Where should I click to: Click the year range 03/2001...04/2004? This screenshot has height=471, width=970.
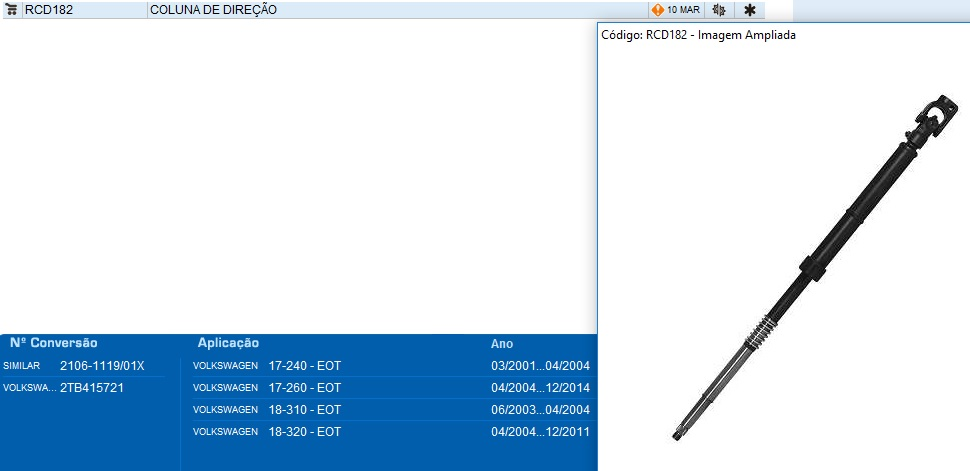(x=540, y=366)
